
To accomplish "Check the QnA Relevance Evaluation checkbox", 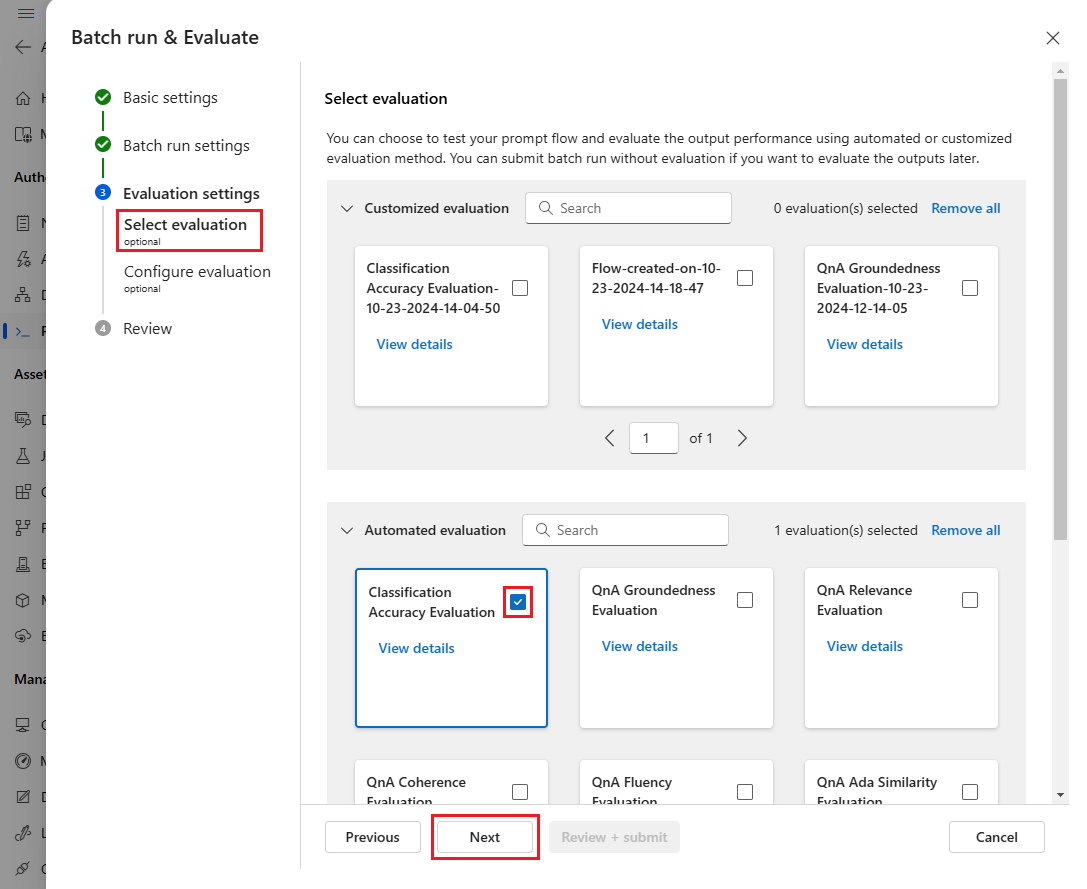I will click(x=970, y=600).
